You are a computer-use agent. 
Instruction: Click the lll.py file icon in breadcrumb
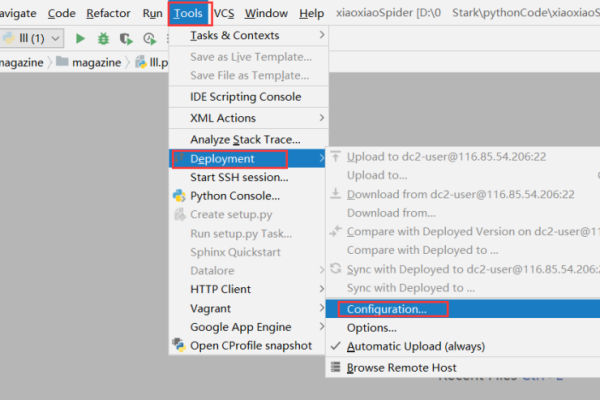tap(142, 63)
